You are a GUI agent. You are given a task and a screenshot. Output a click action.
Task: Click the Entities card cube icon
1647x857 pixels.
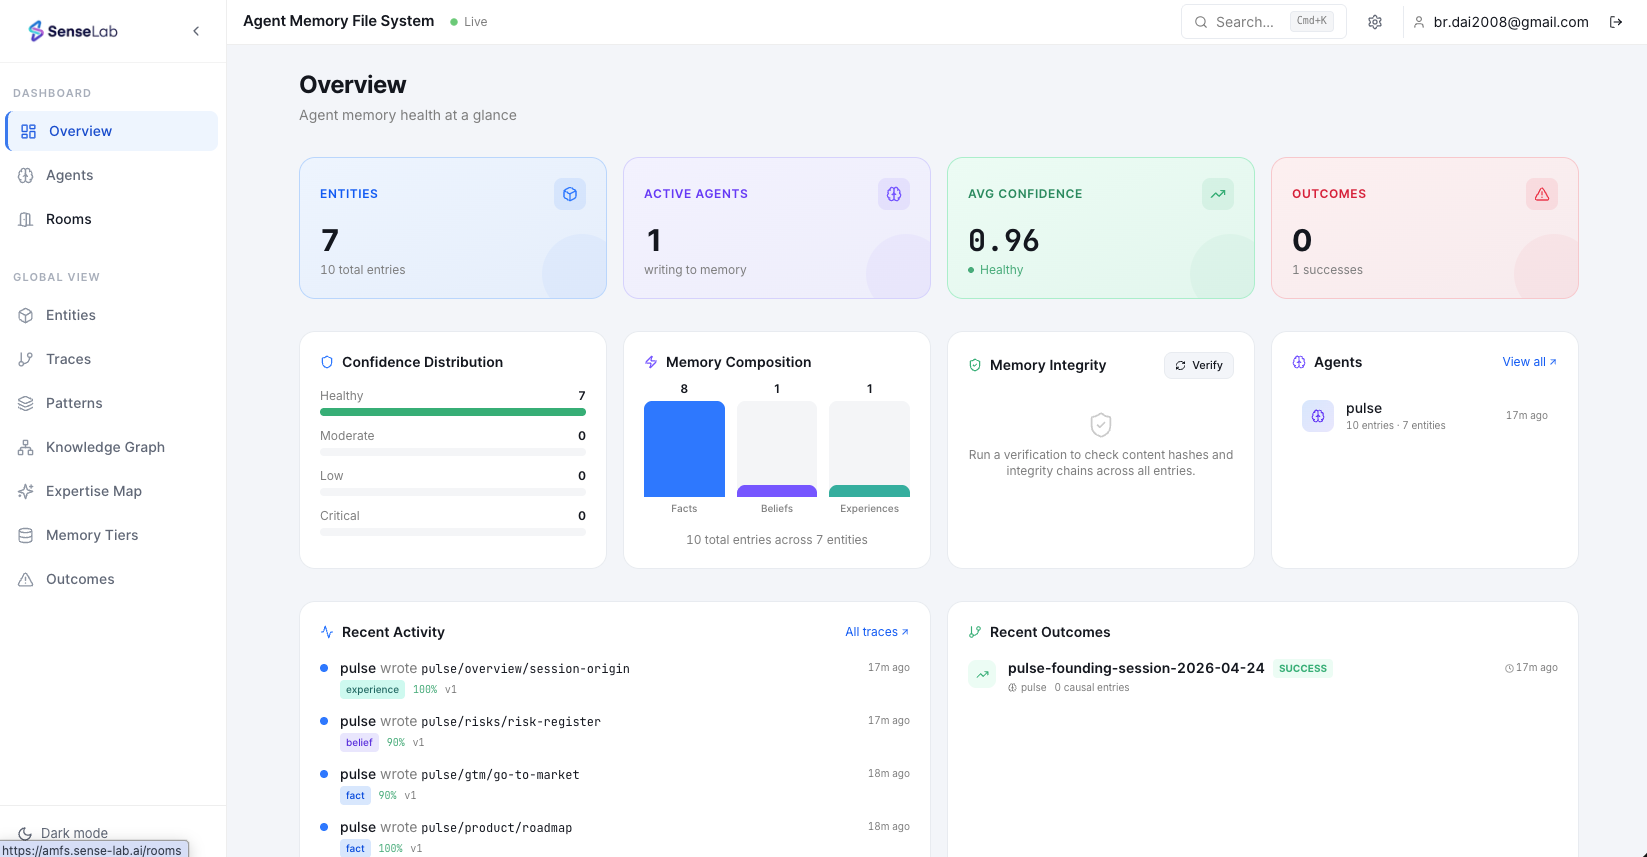coord(570,194)
